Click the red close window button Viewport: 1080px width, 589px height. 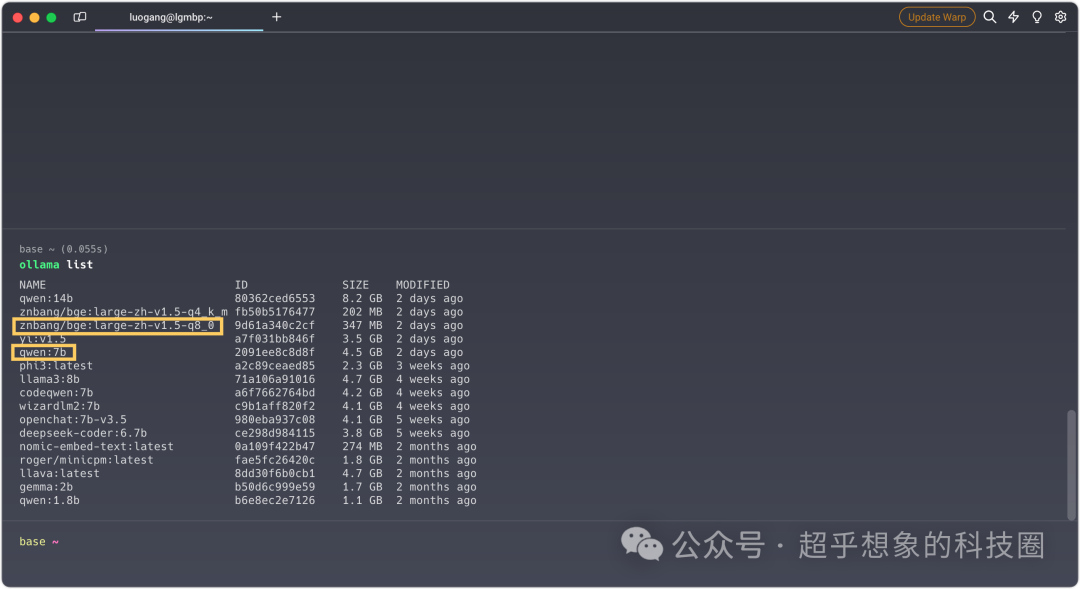tap(18, 17)
